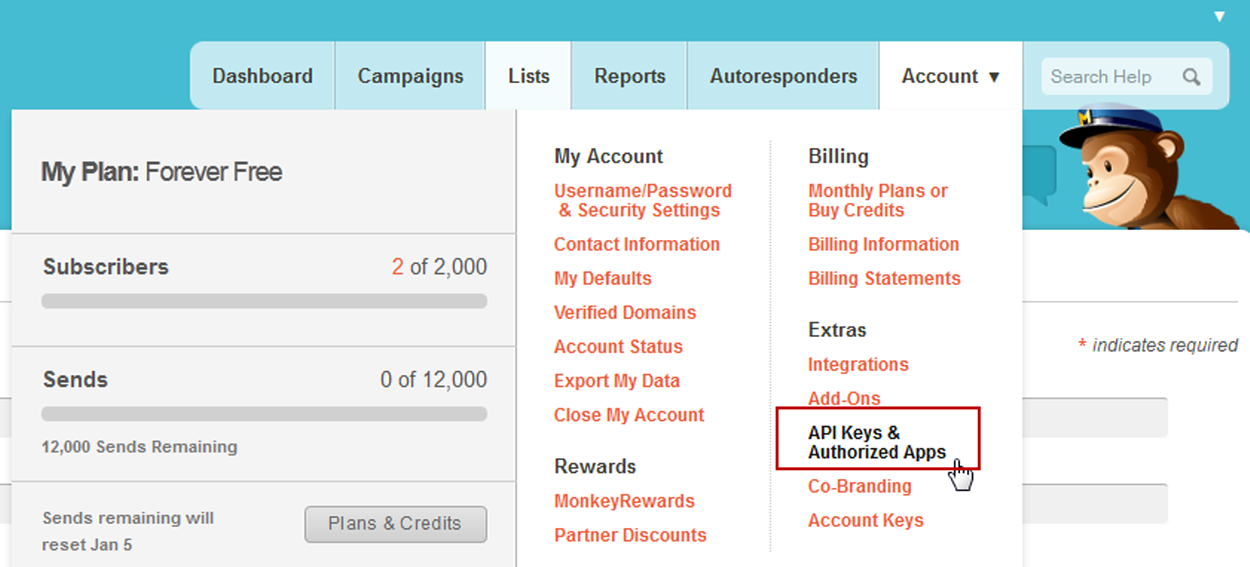Screen dimensions: 1250x567
Task: Open the Dashboard tab
Action: click(x=262, y=76)
